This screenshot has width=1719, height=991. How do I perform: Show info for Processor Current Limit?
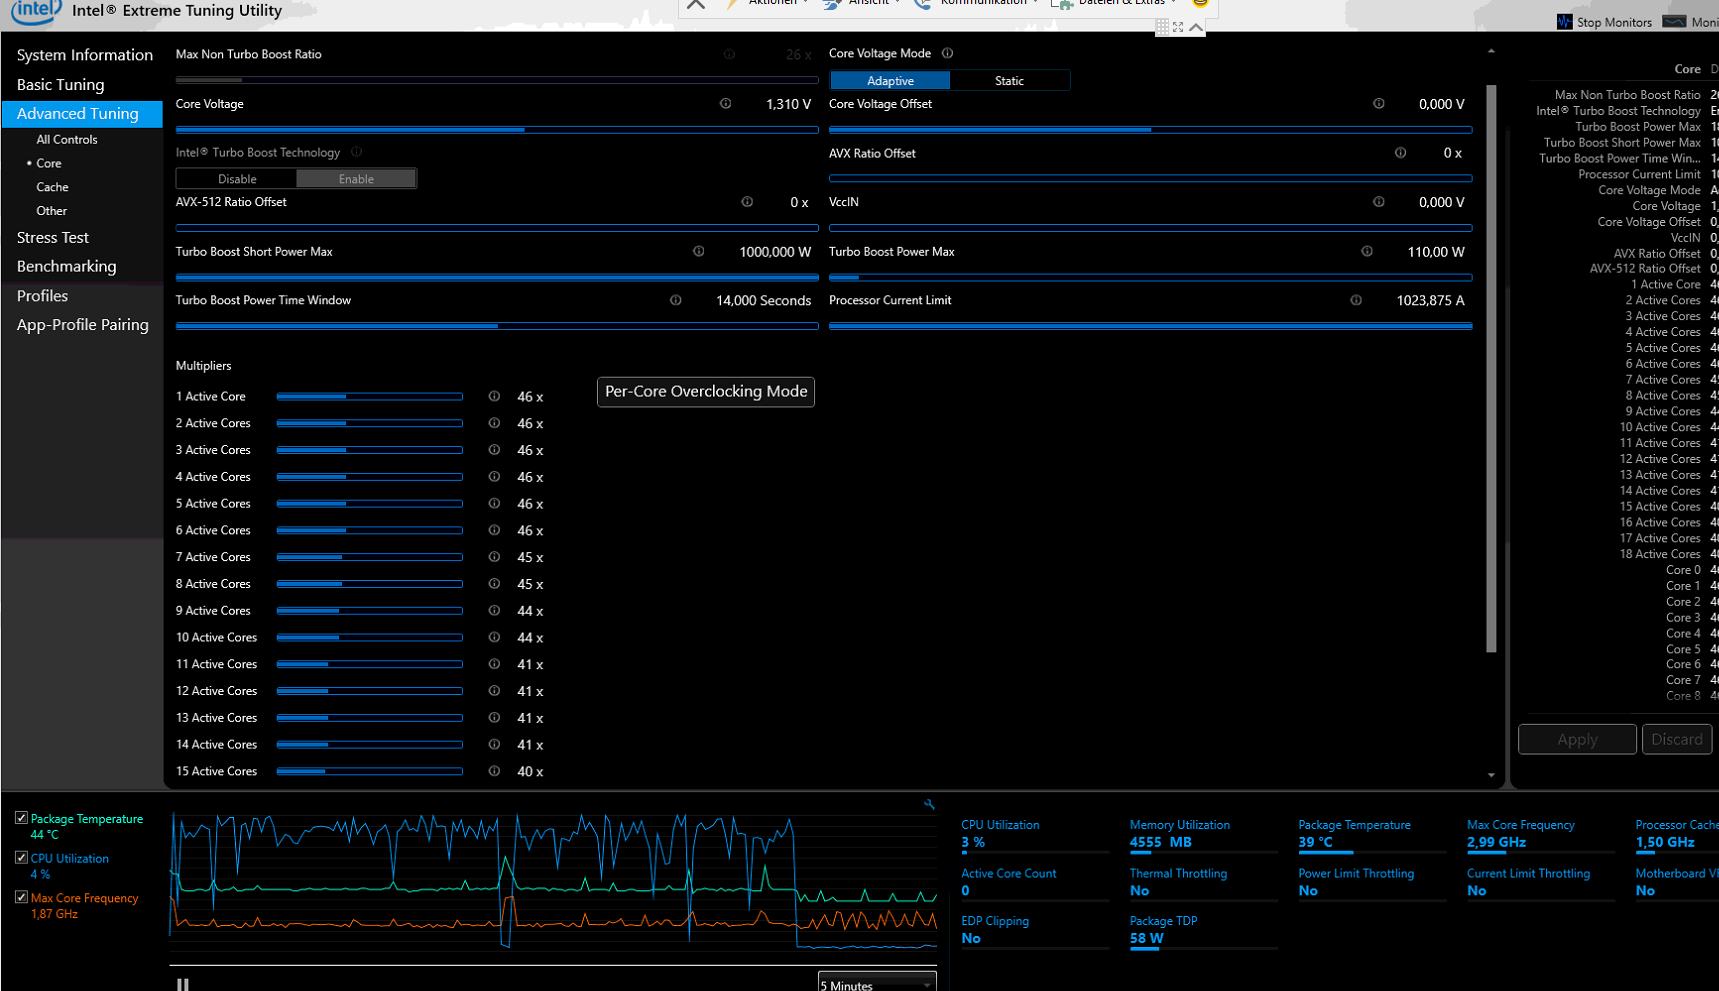tap(1356, 300)
